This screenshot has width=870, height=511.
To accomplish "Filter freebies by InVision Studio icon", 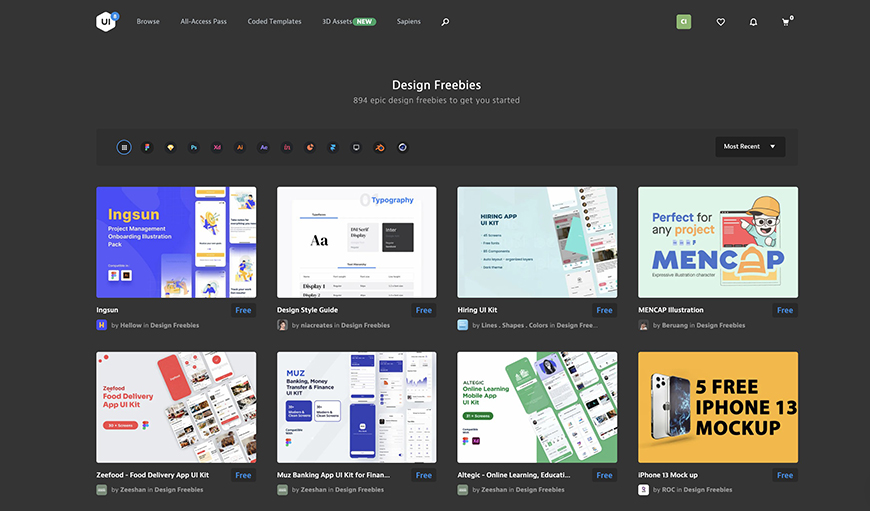I will pos(287,148).
